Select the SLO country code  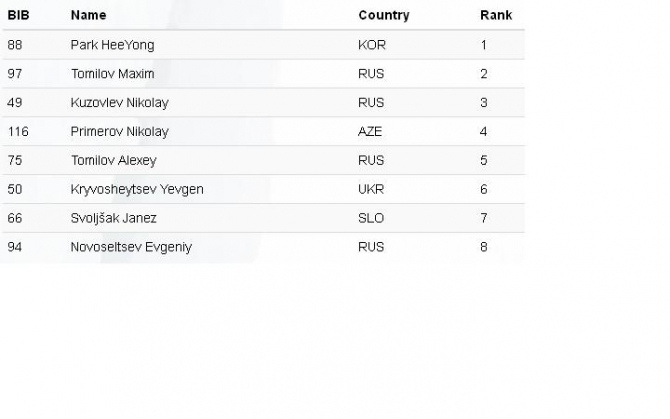tap(370, 218)
